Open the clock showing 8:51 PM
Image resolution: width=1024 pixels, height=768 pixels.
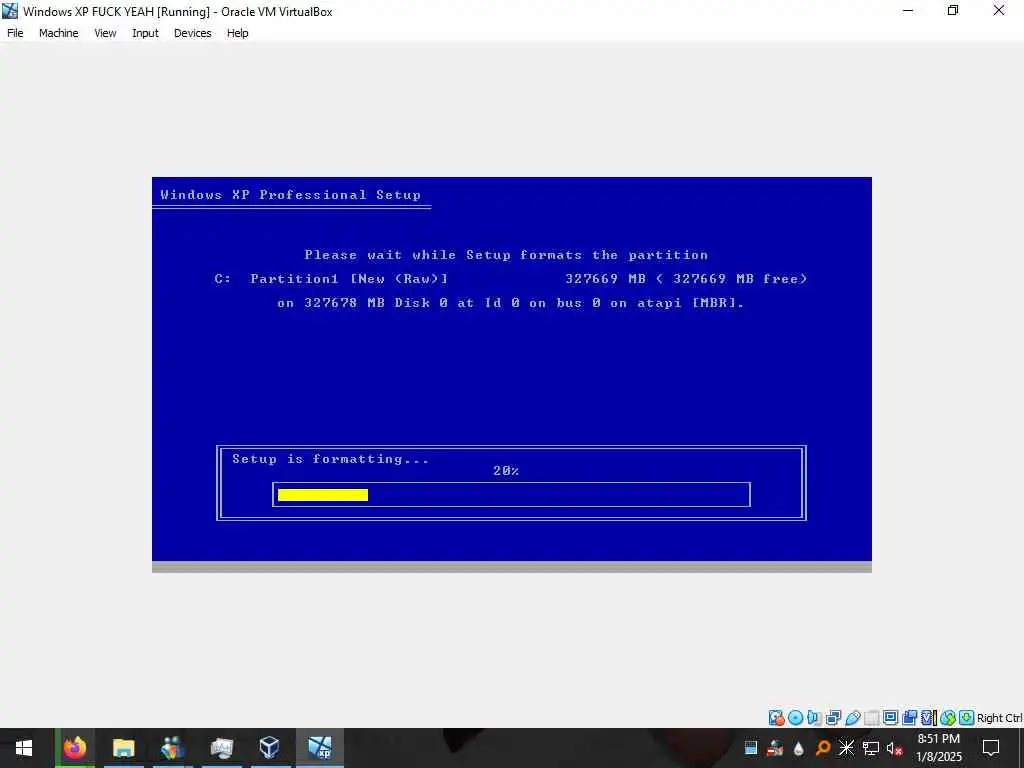[x=938, y=748]
